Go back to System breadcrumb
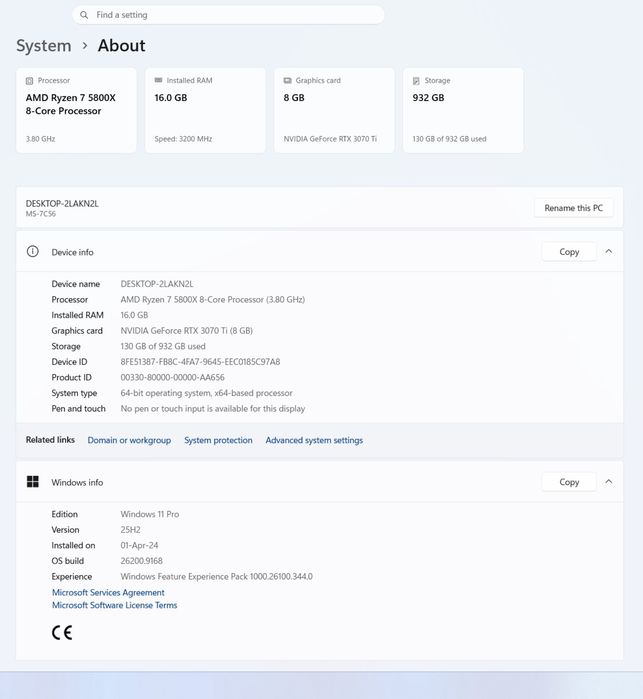The width and height of the screenshot is (643, 699). pyautogui.click(x=44, y=45)
